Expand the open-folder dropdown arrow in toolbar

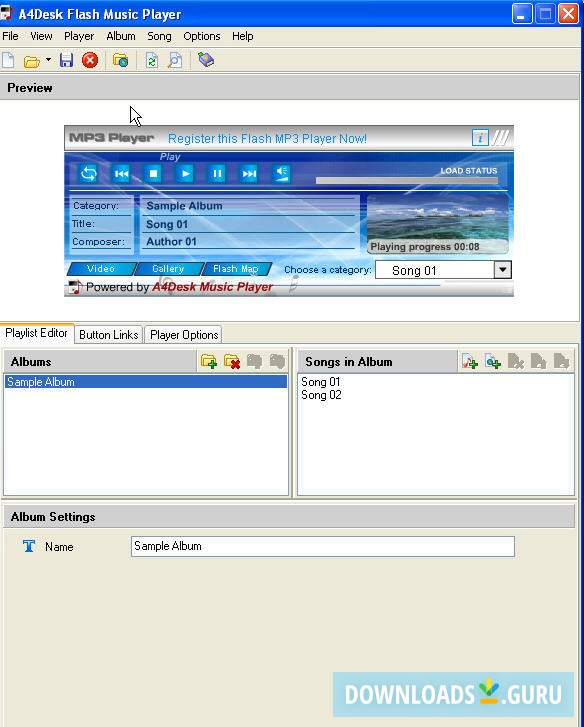(48, 60)
